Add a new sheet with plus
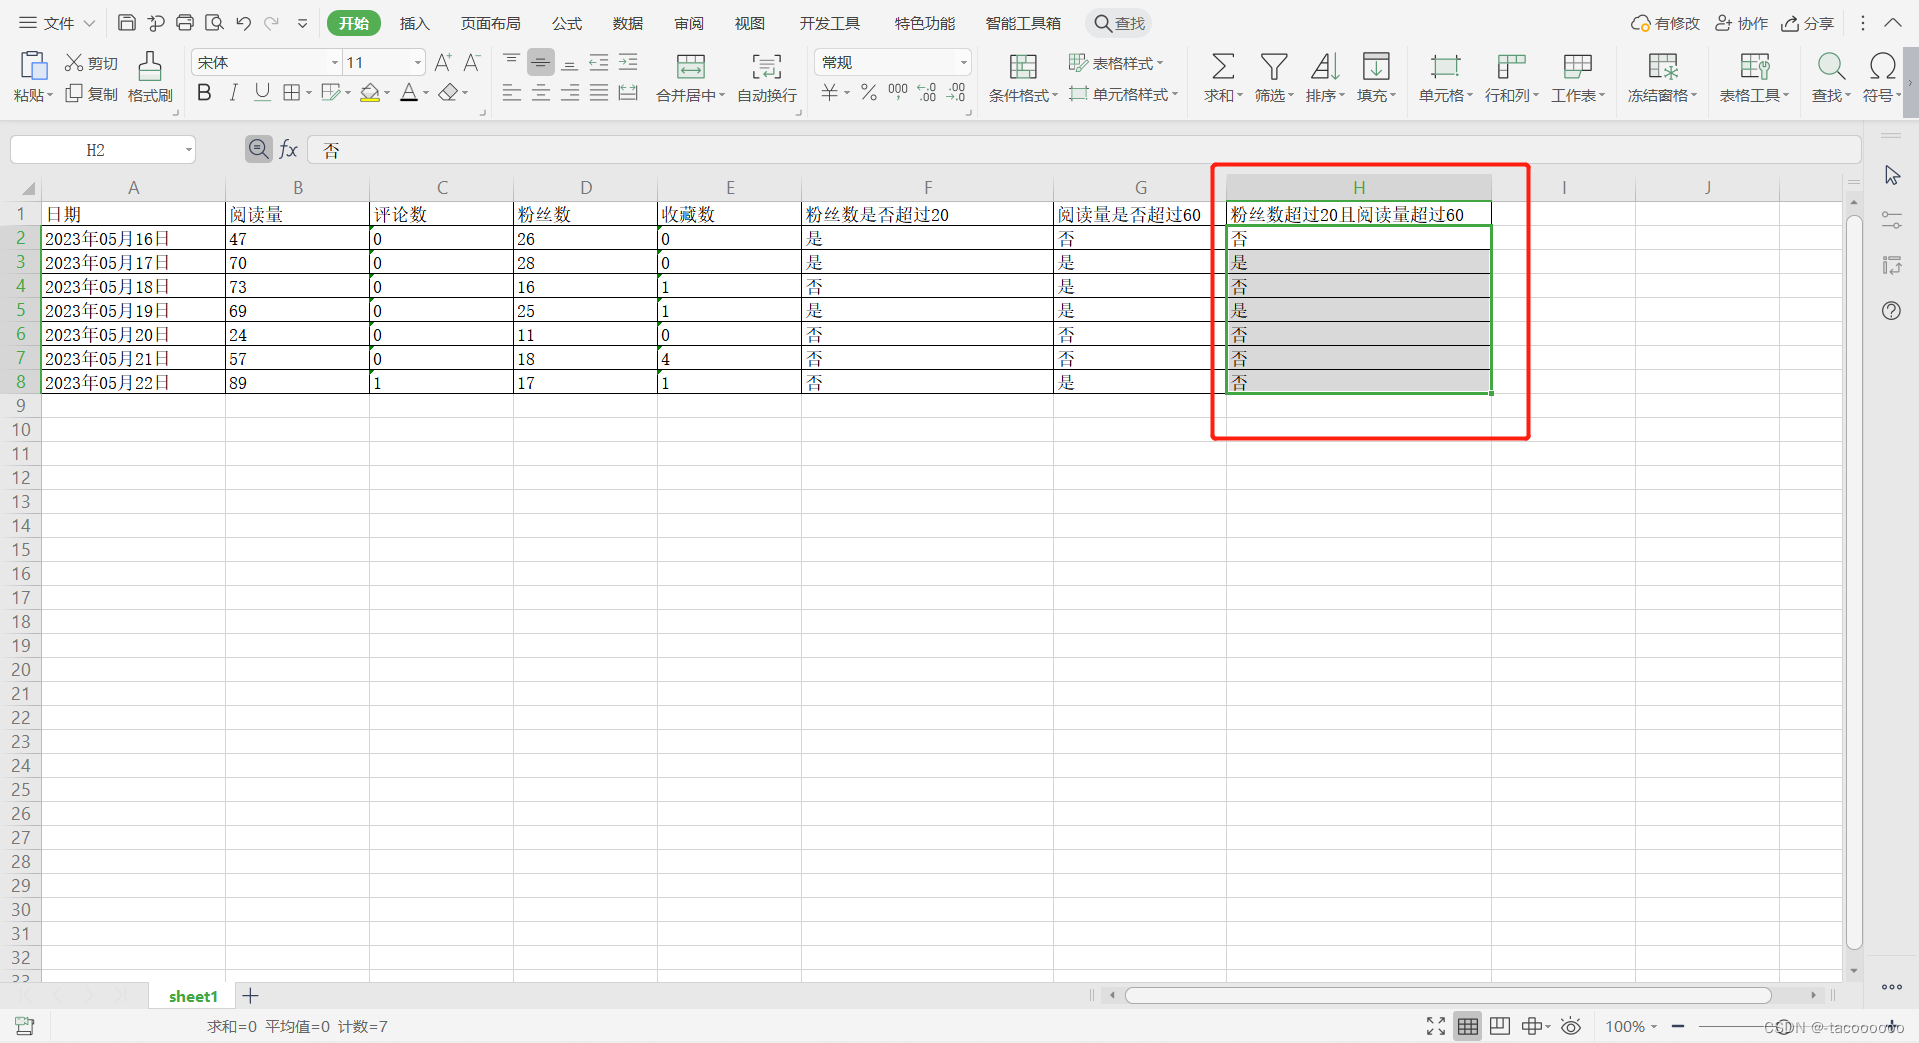 tap(251, 996)
